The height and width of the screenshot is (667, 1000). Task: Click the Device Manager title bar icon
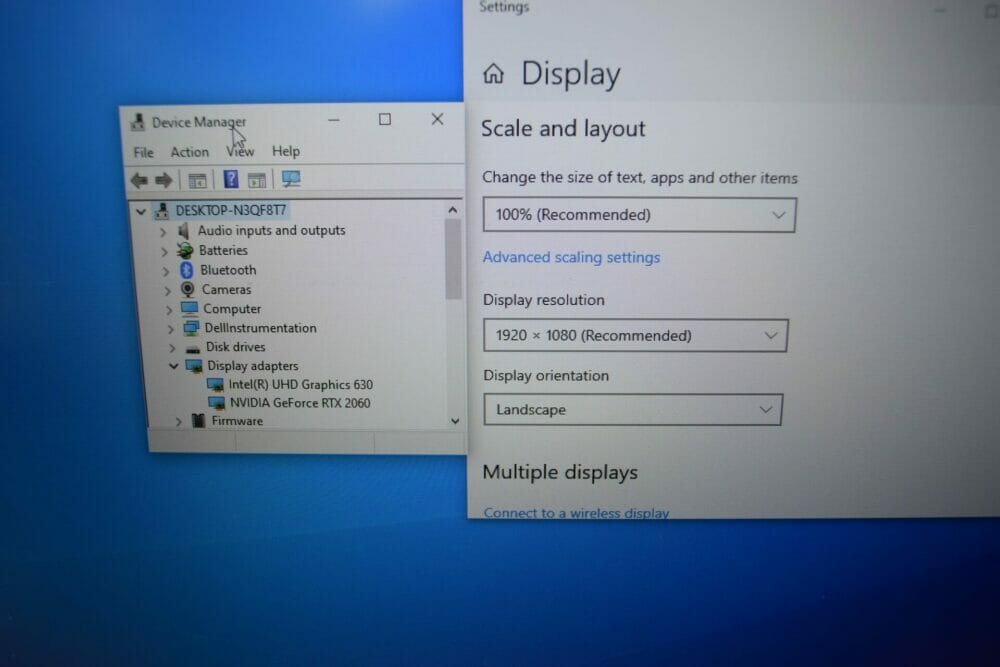[138, 122]
